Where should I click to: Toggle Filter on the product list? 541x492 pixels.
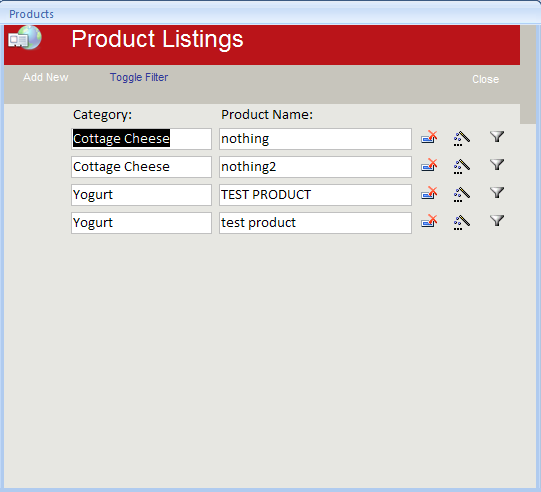click(139, 77)
